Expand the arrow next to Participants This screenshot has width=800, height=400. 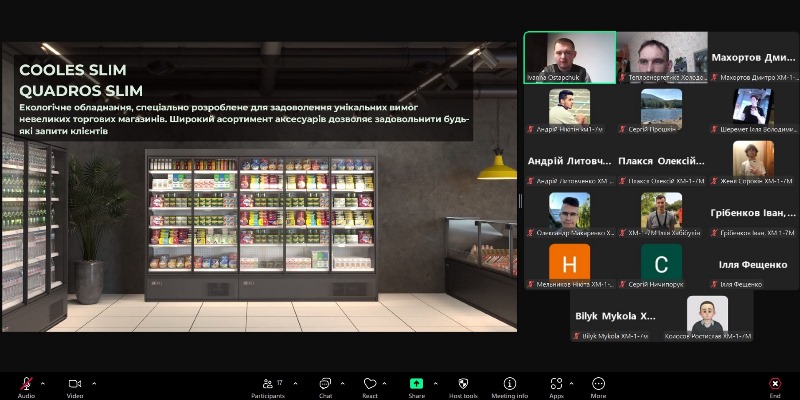(295, 383)
